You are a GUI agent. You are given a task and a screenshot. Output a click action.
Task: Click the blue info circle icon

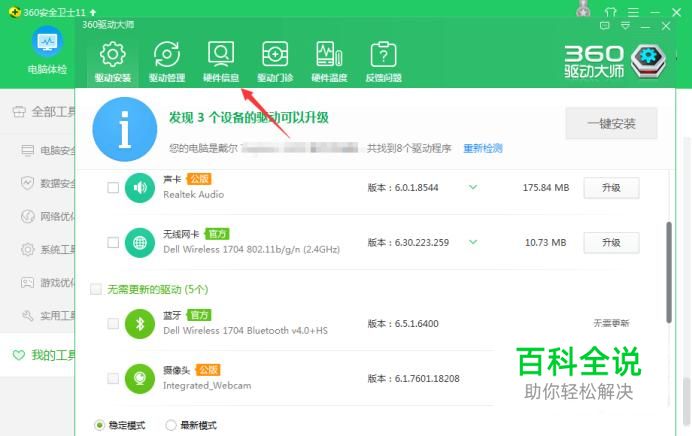124,129
